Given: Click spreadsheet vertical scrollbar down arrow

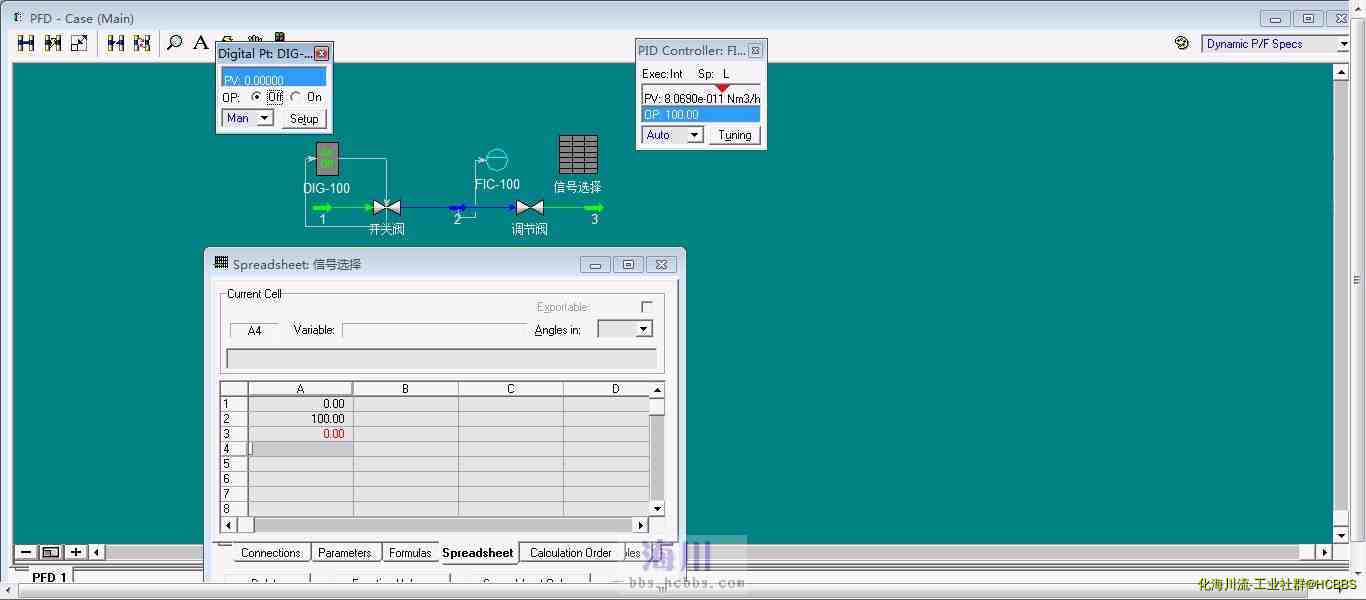Looking at the screenshot, I should (x=657, y=509).
